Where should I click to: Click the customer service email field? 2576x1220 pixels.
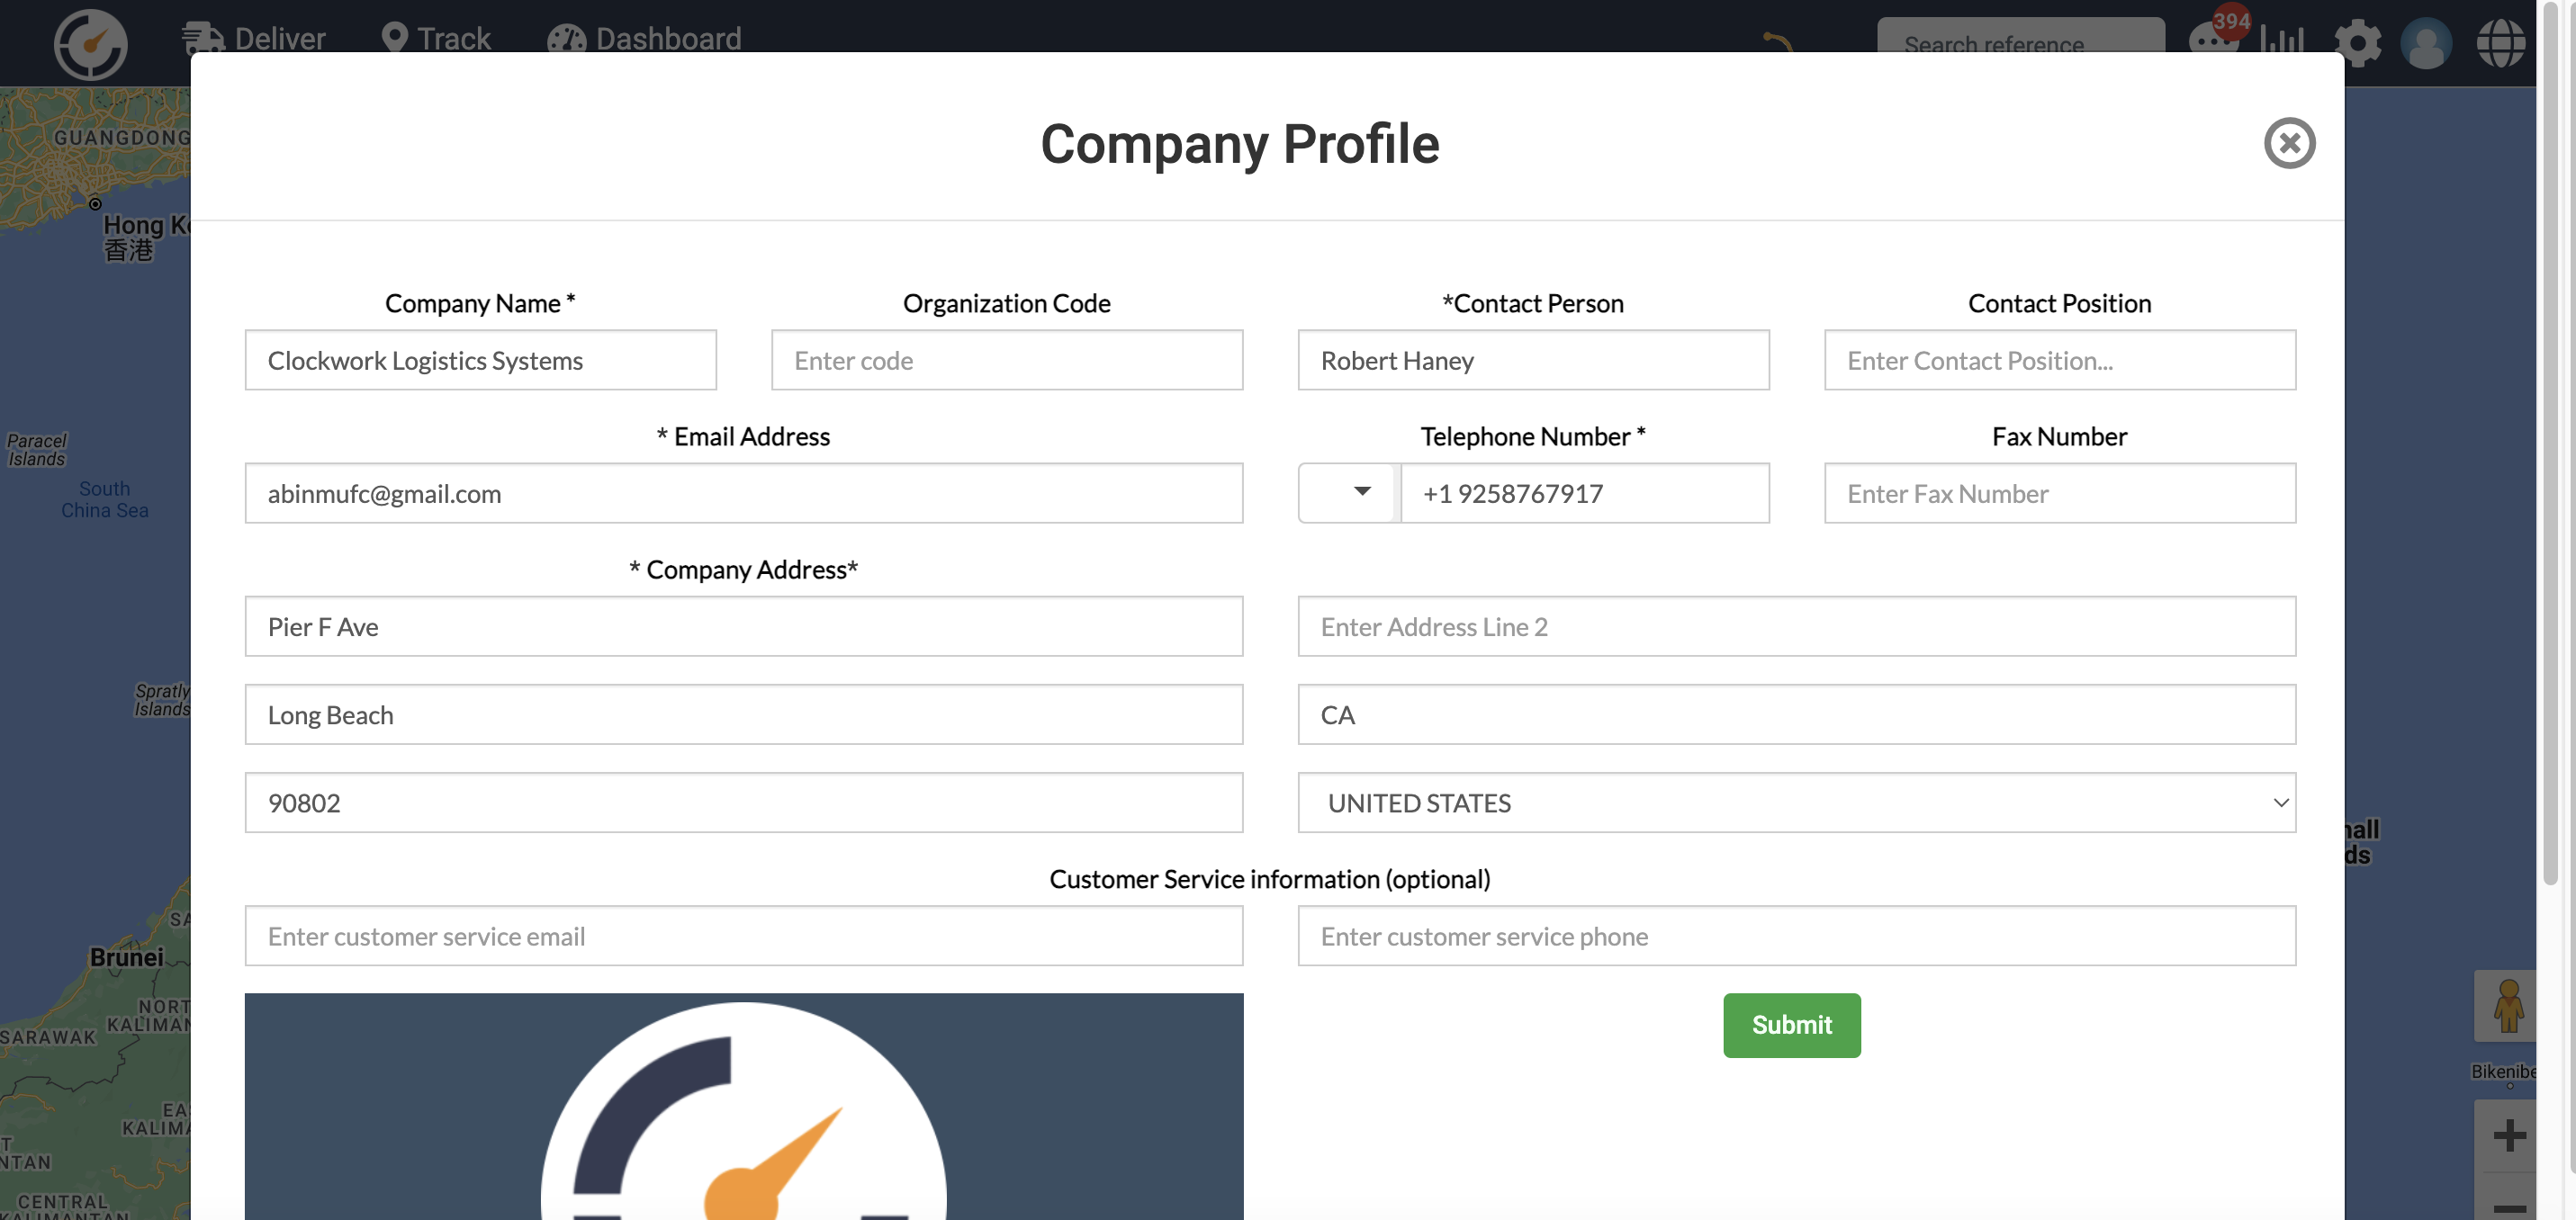point(744,936)
